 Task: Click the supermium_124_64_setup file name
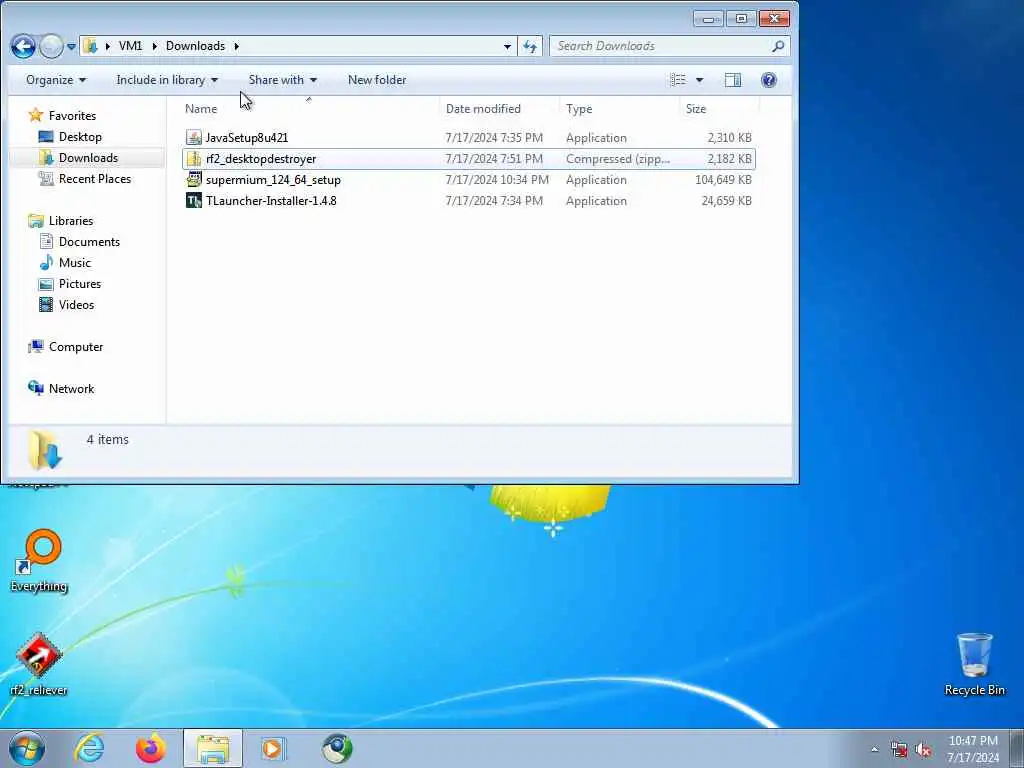coord(274,180)
